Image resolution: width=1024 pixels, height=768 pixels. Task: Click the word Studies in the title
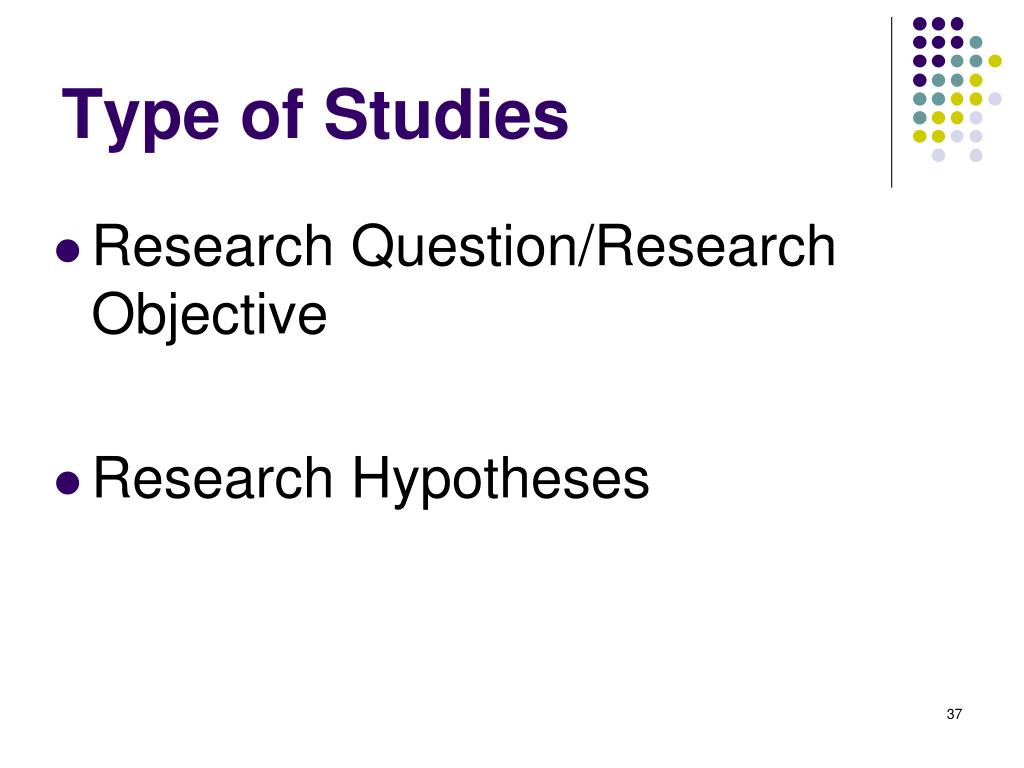(446, 114)
